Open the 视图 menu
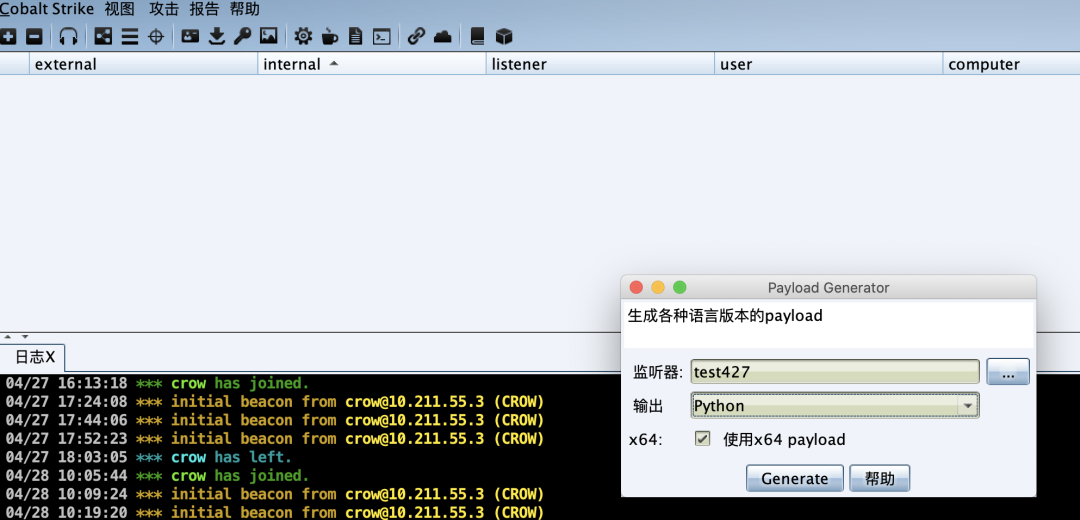Image resolution: width=1080 pixels, height=520 pixels. pyautogui.click(x=120, y=10)
